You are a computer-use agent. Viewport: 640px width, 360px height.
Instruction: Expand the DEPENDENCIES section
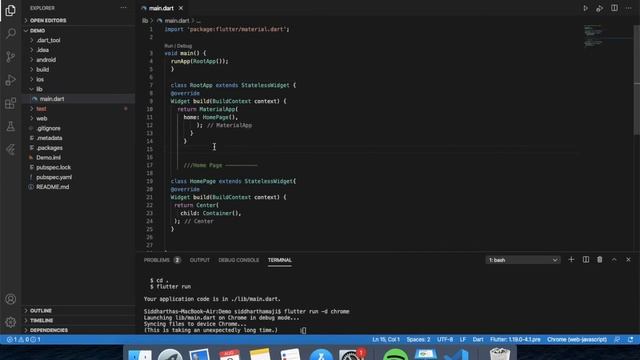tap(49, 330)
